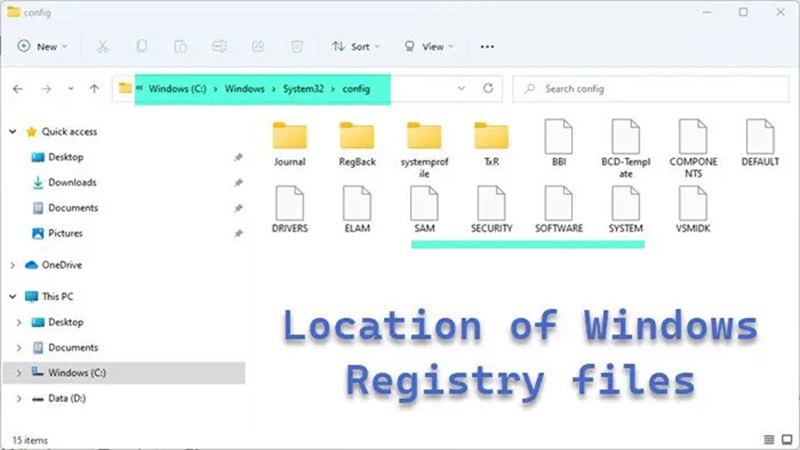800x450 pixels.
Task: Open the New item dropdown
Action: click(x=42, y=46)
